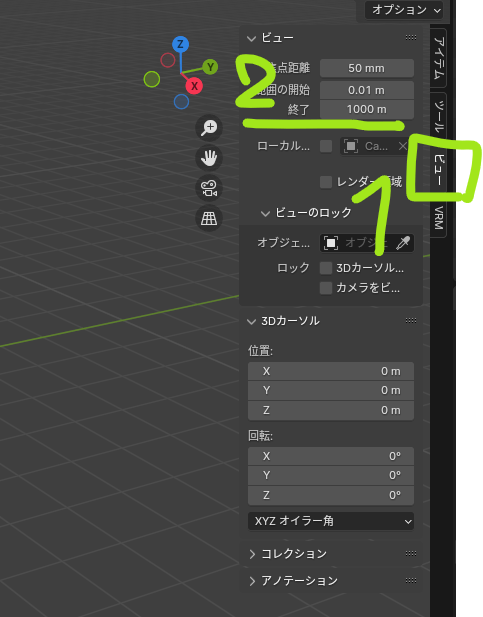Tick the カメラをビュー lock checkbox

click(326, 288)
